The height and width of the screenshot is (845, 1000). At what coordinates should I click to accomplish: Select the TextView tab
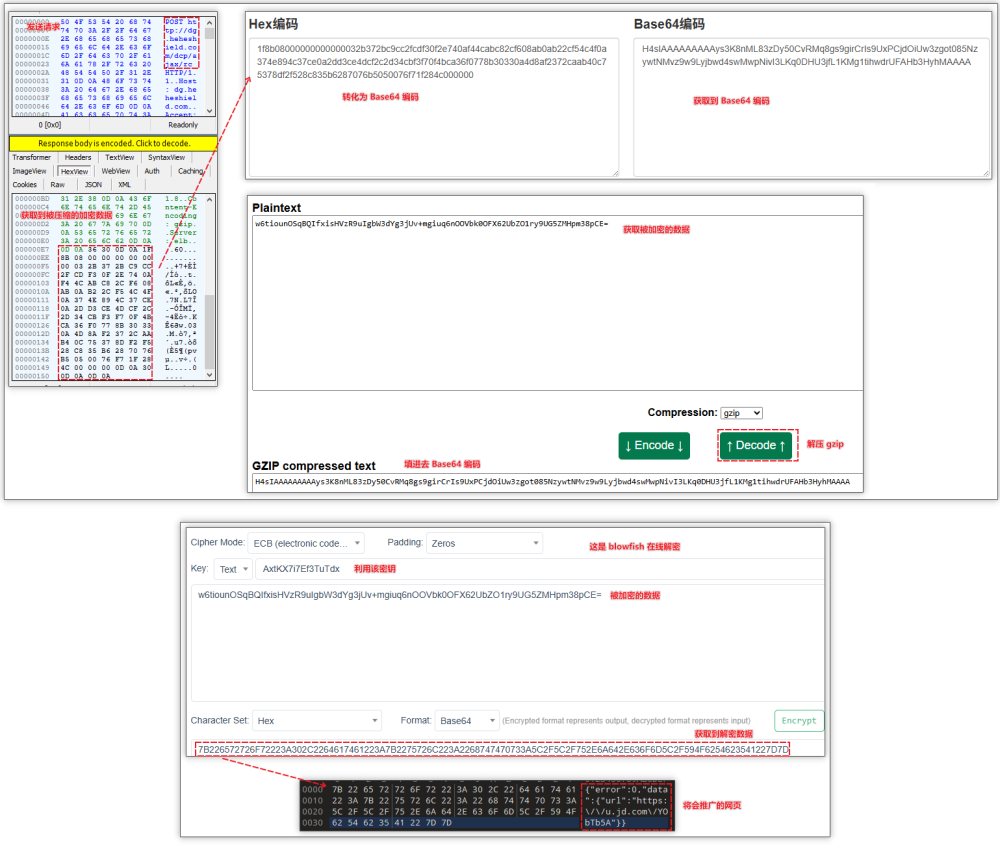[x=119, y=158]
